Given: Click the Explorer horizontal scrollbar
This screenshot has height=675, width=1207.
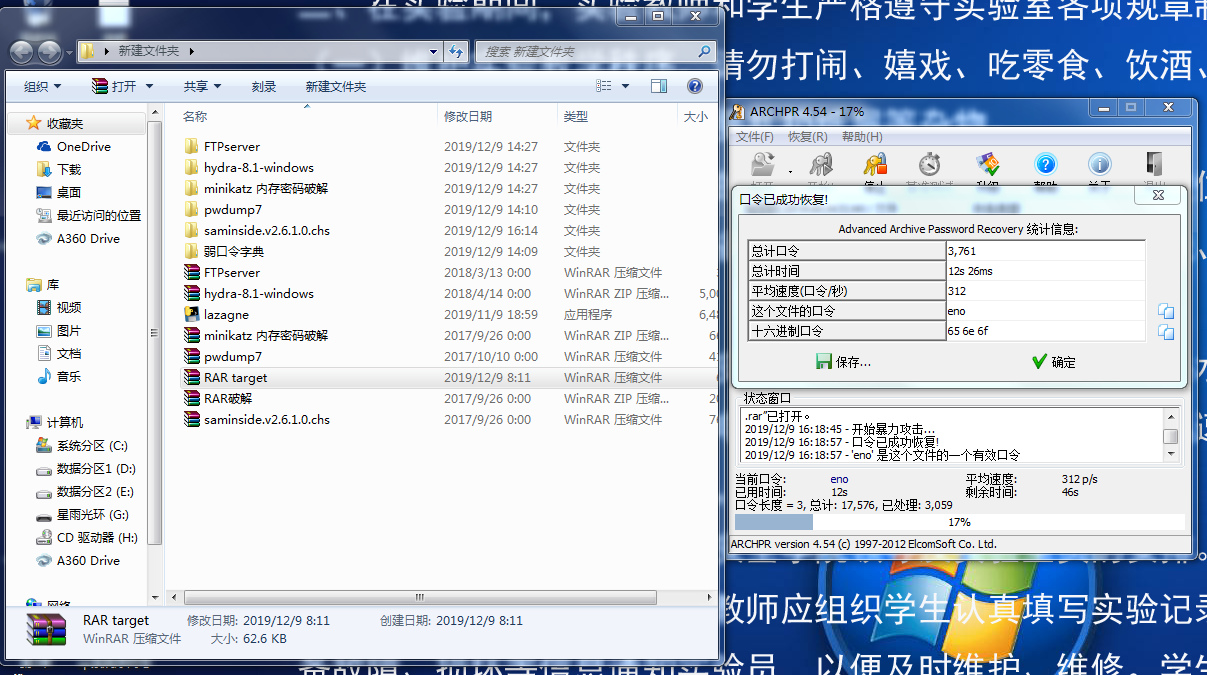Looking at the screenshot, I should (420, 597).
